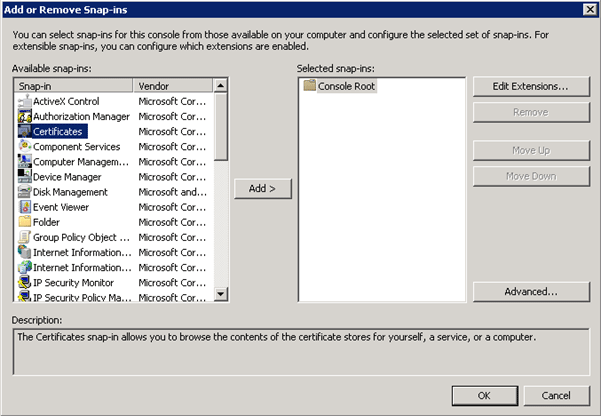Click the Add > button
Screen dimensions: 601x416
(x=263, y=189)
